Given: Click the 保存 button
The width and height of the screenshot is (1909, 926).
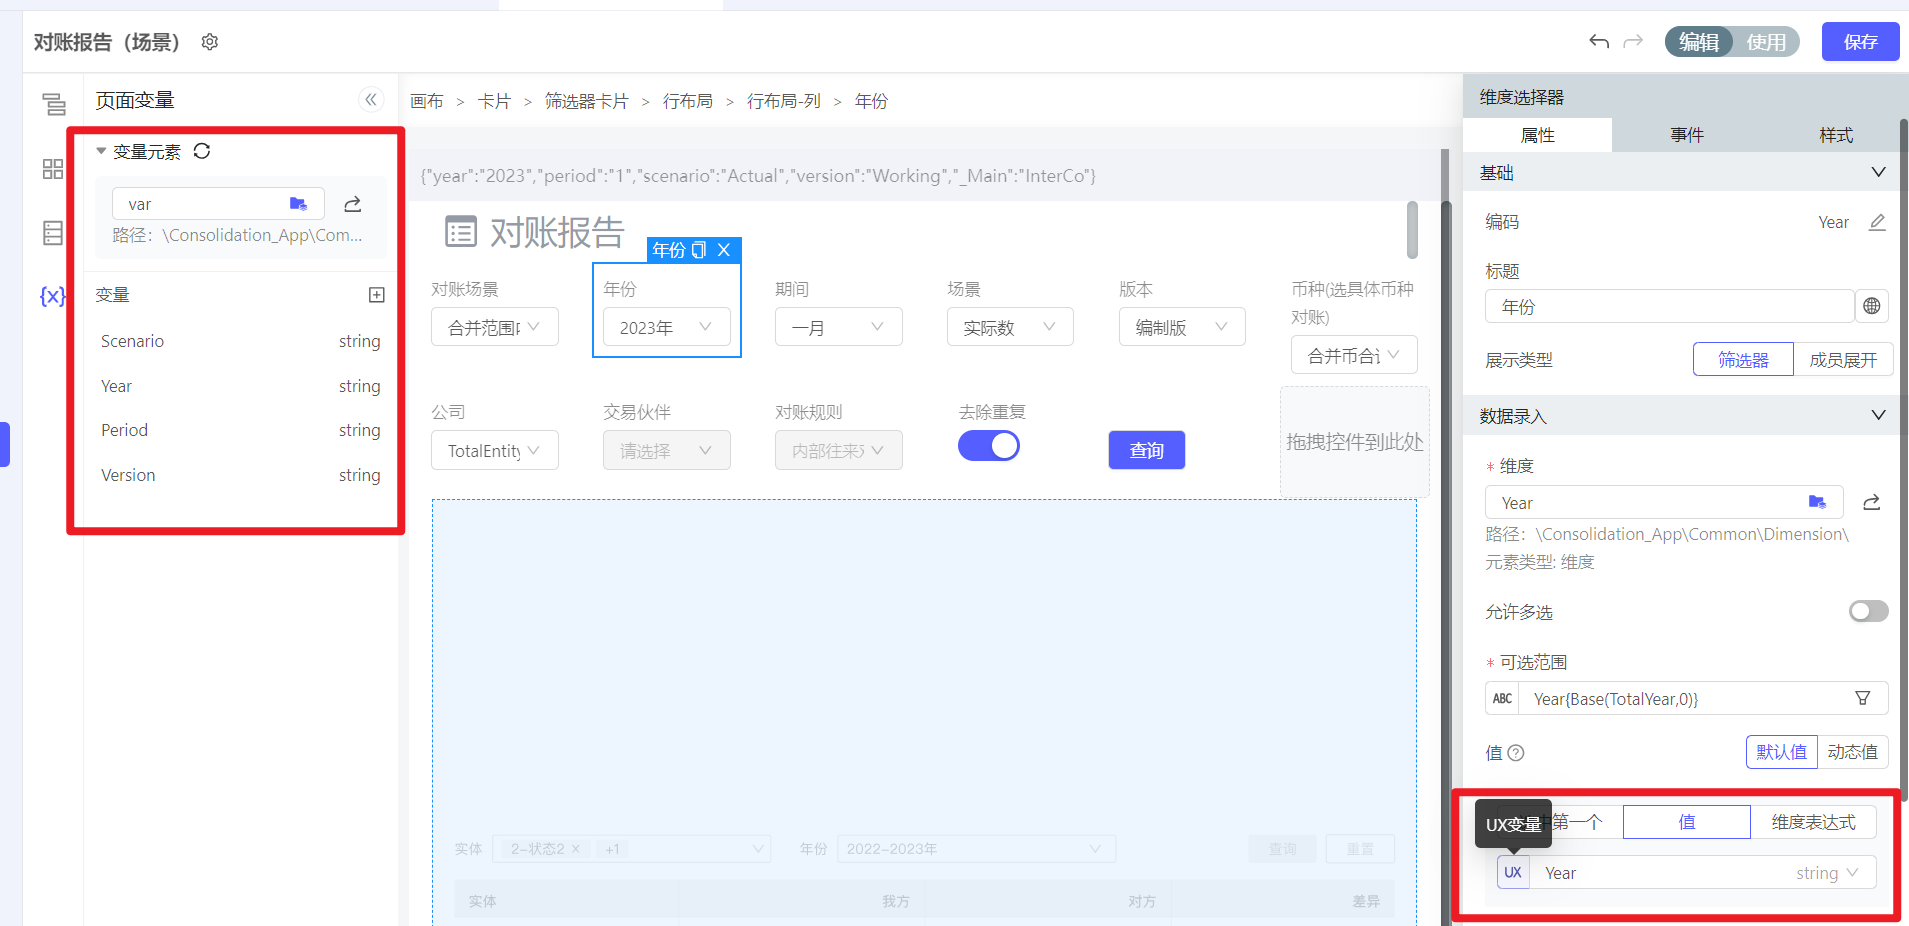Looking at the screenshot, I should click(x=1860, y=42).
